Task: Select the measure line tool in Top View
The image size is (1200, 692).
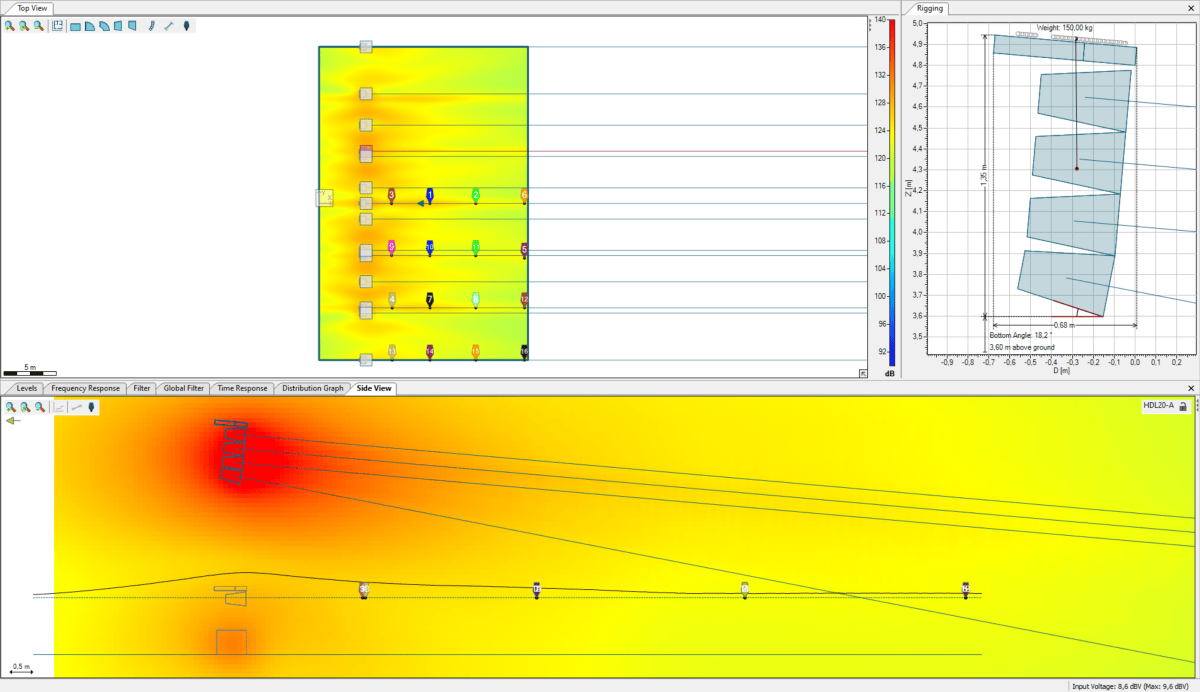Action: click(168, 26)
